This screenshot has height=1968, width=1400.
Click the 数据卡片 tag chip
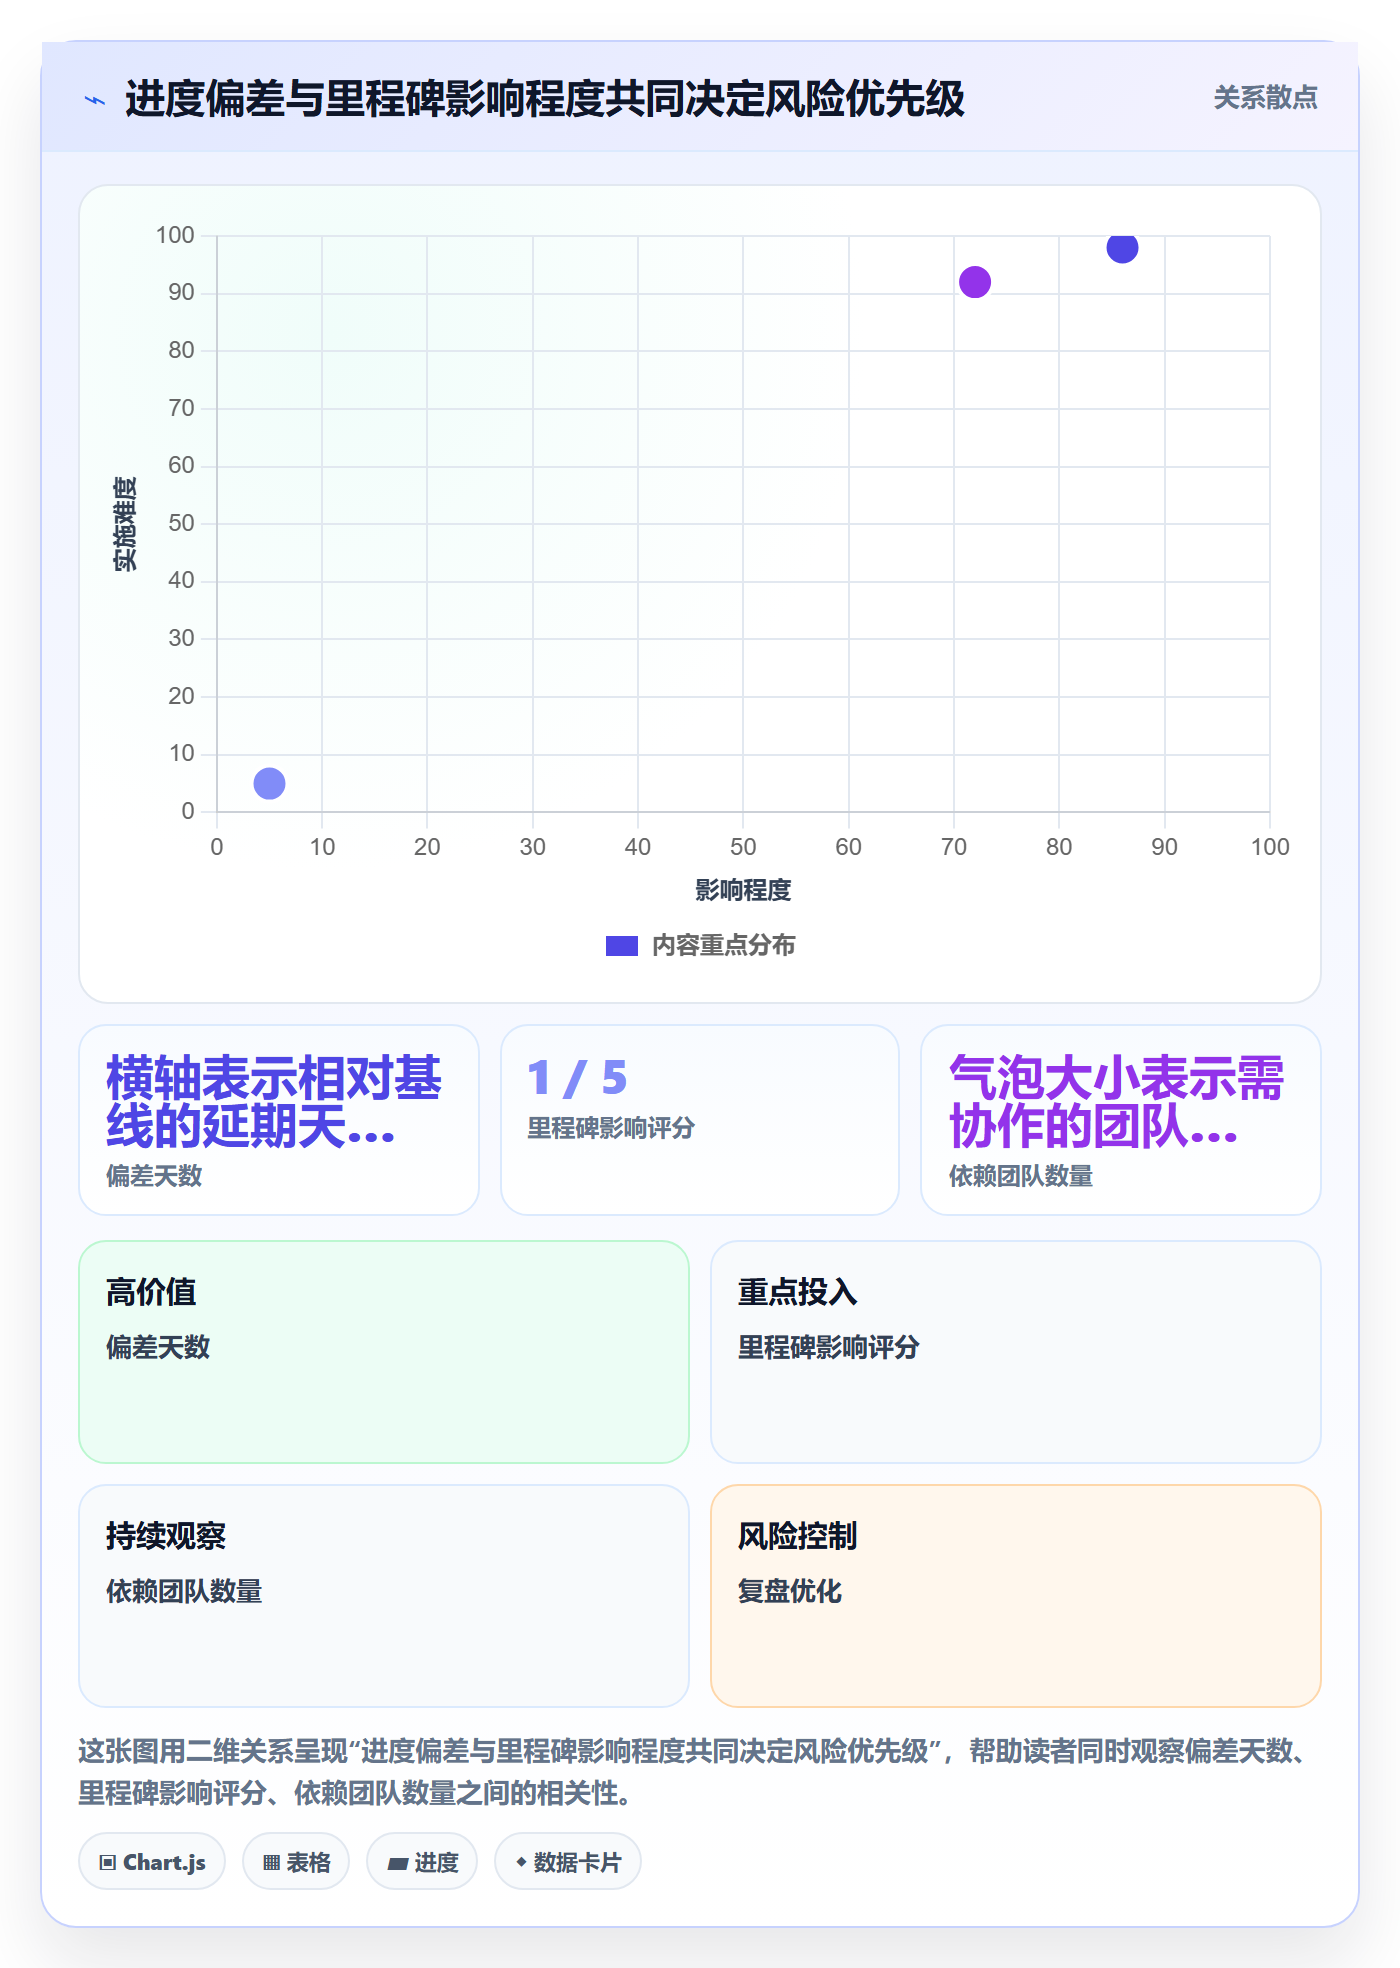pyautogui.click(x=568, y=1861)
